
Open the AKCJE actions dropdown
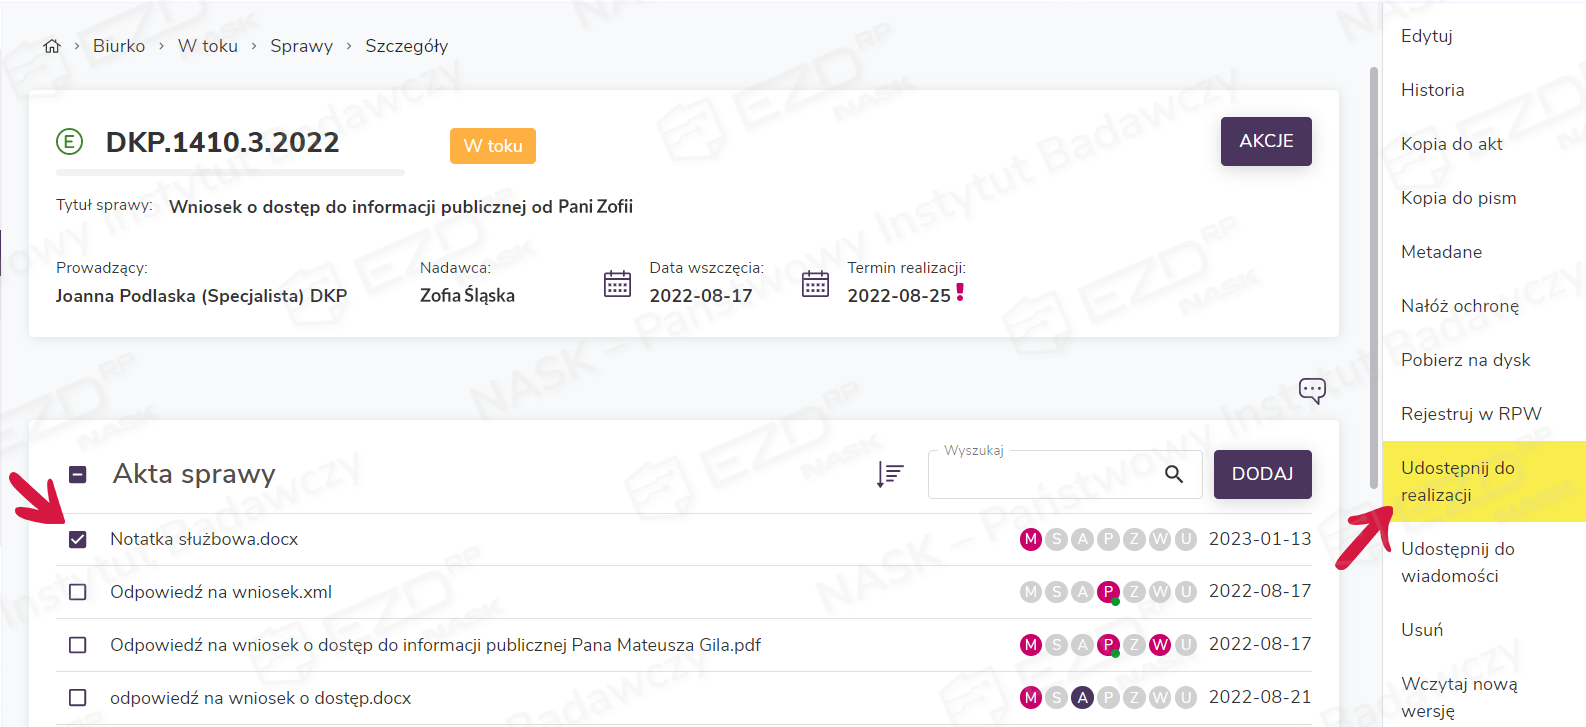1265,141
